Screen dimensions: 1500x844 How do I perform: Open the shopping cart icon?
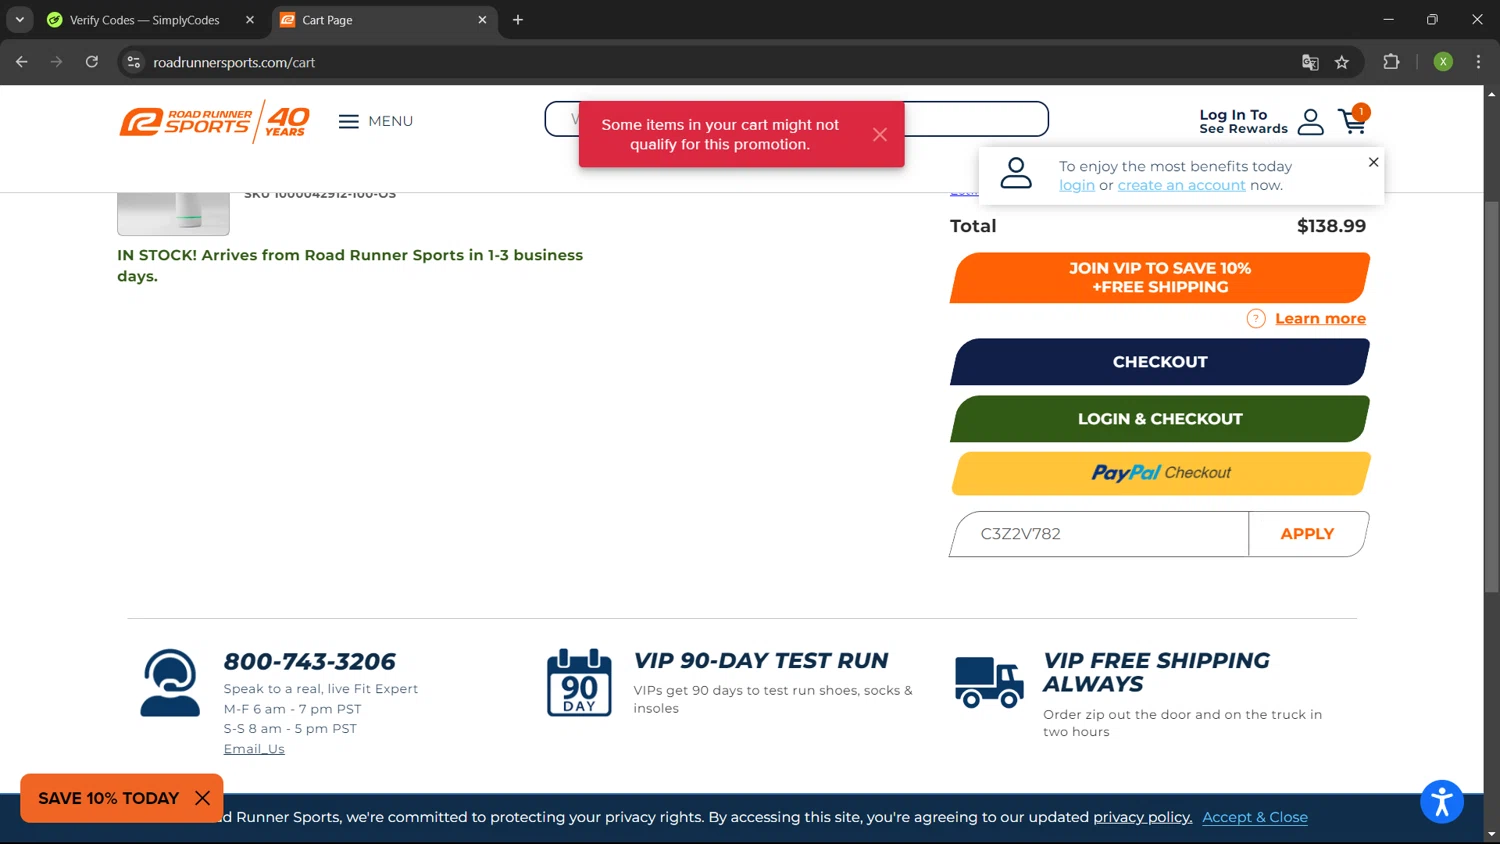coord(1353,121)
